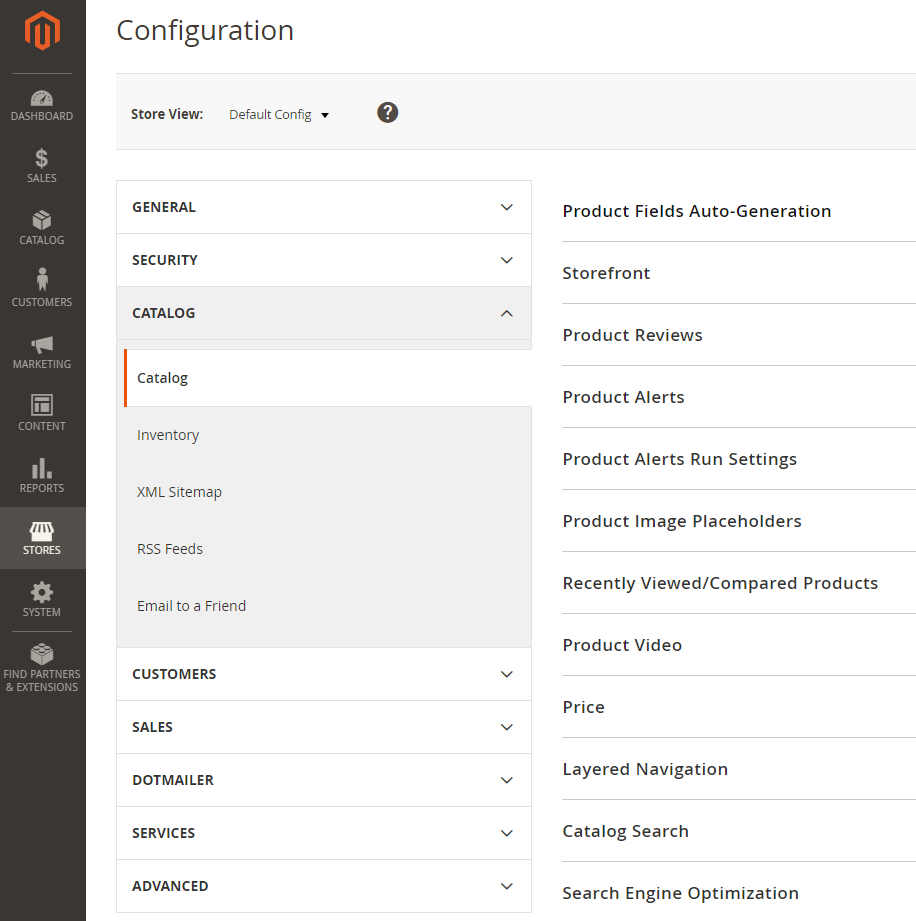Select the XML Sitemap tab
This screenshot has height=921, width=916.
pyautogui.click(x=179, y=492)
